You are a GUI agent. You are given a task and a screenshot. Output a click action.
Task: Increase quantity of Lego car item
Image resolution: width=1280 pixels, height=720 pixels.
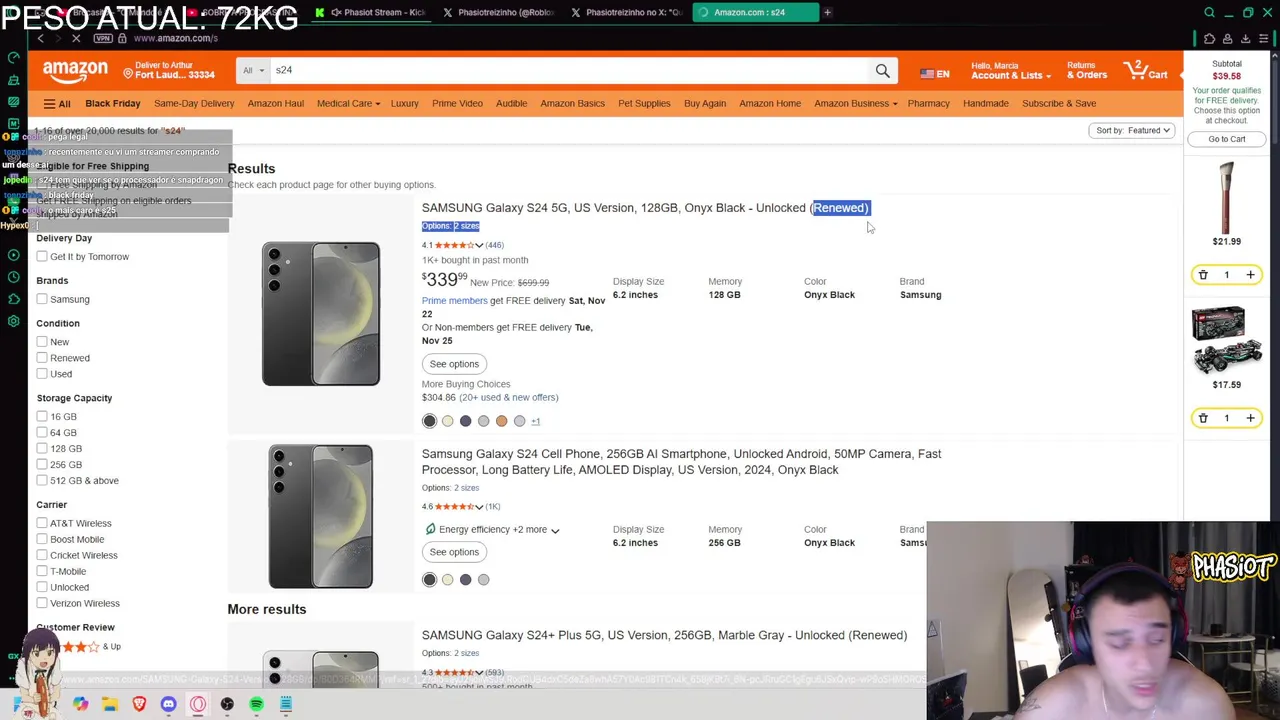point(1250,418)
